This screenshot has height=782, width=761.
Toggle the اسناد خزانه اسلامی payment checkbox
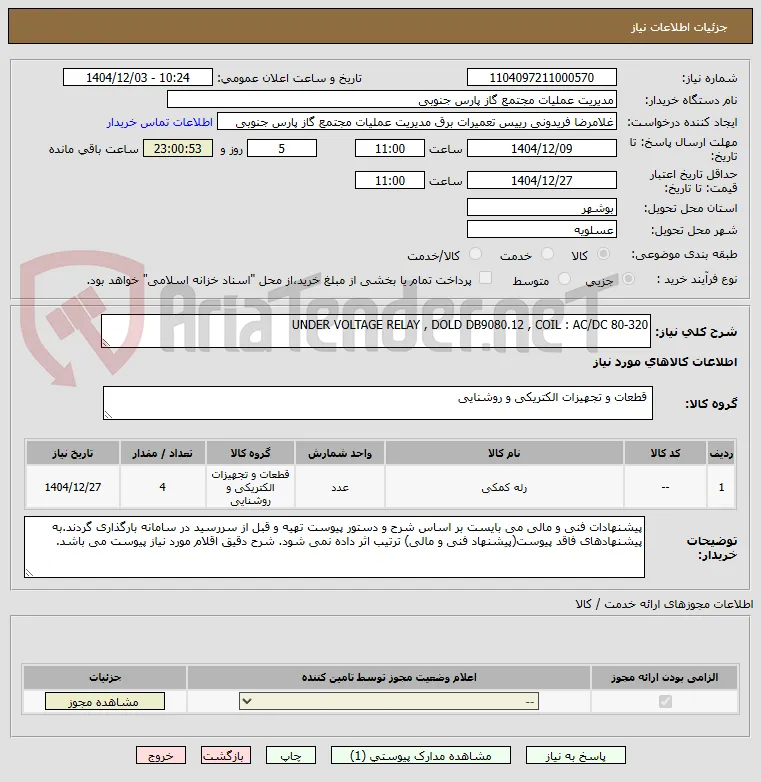click(x=485, y=278)
